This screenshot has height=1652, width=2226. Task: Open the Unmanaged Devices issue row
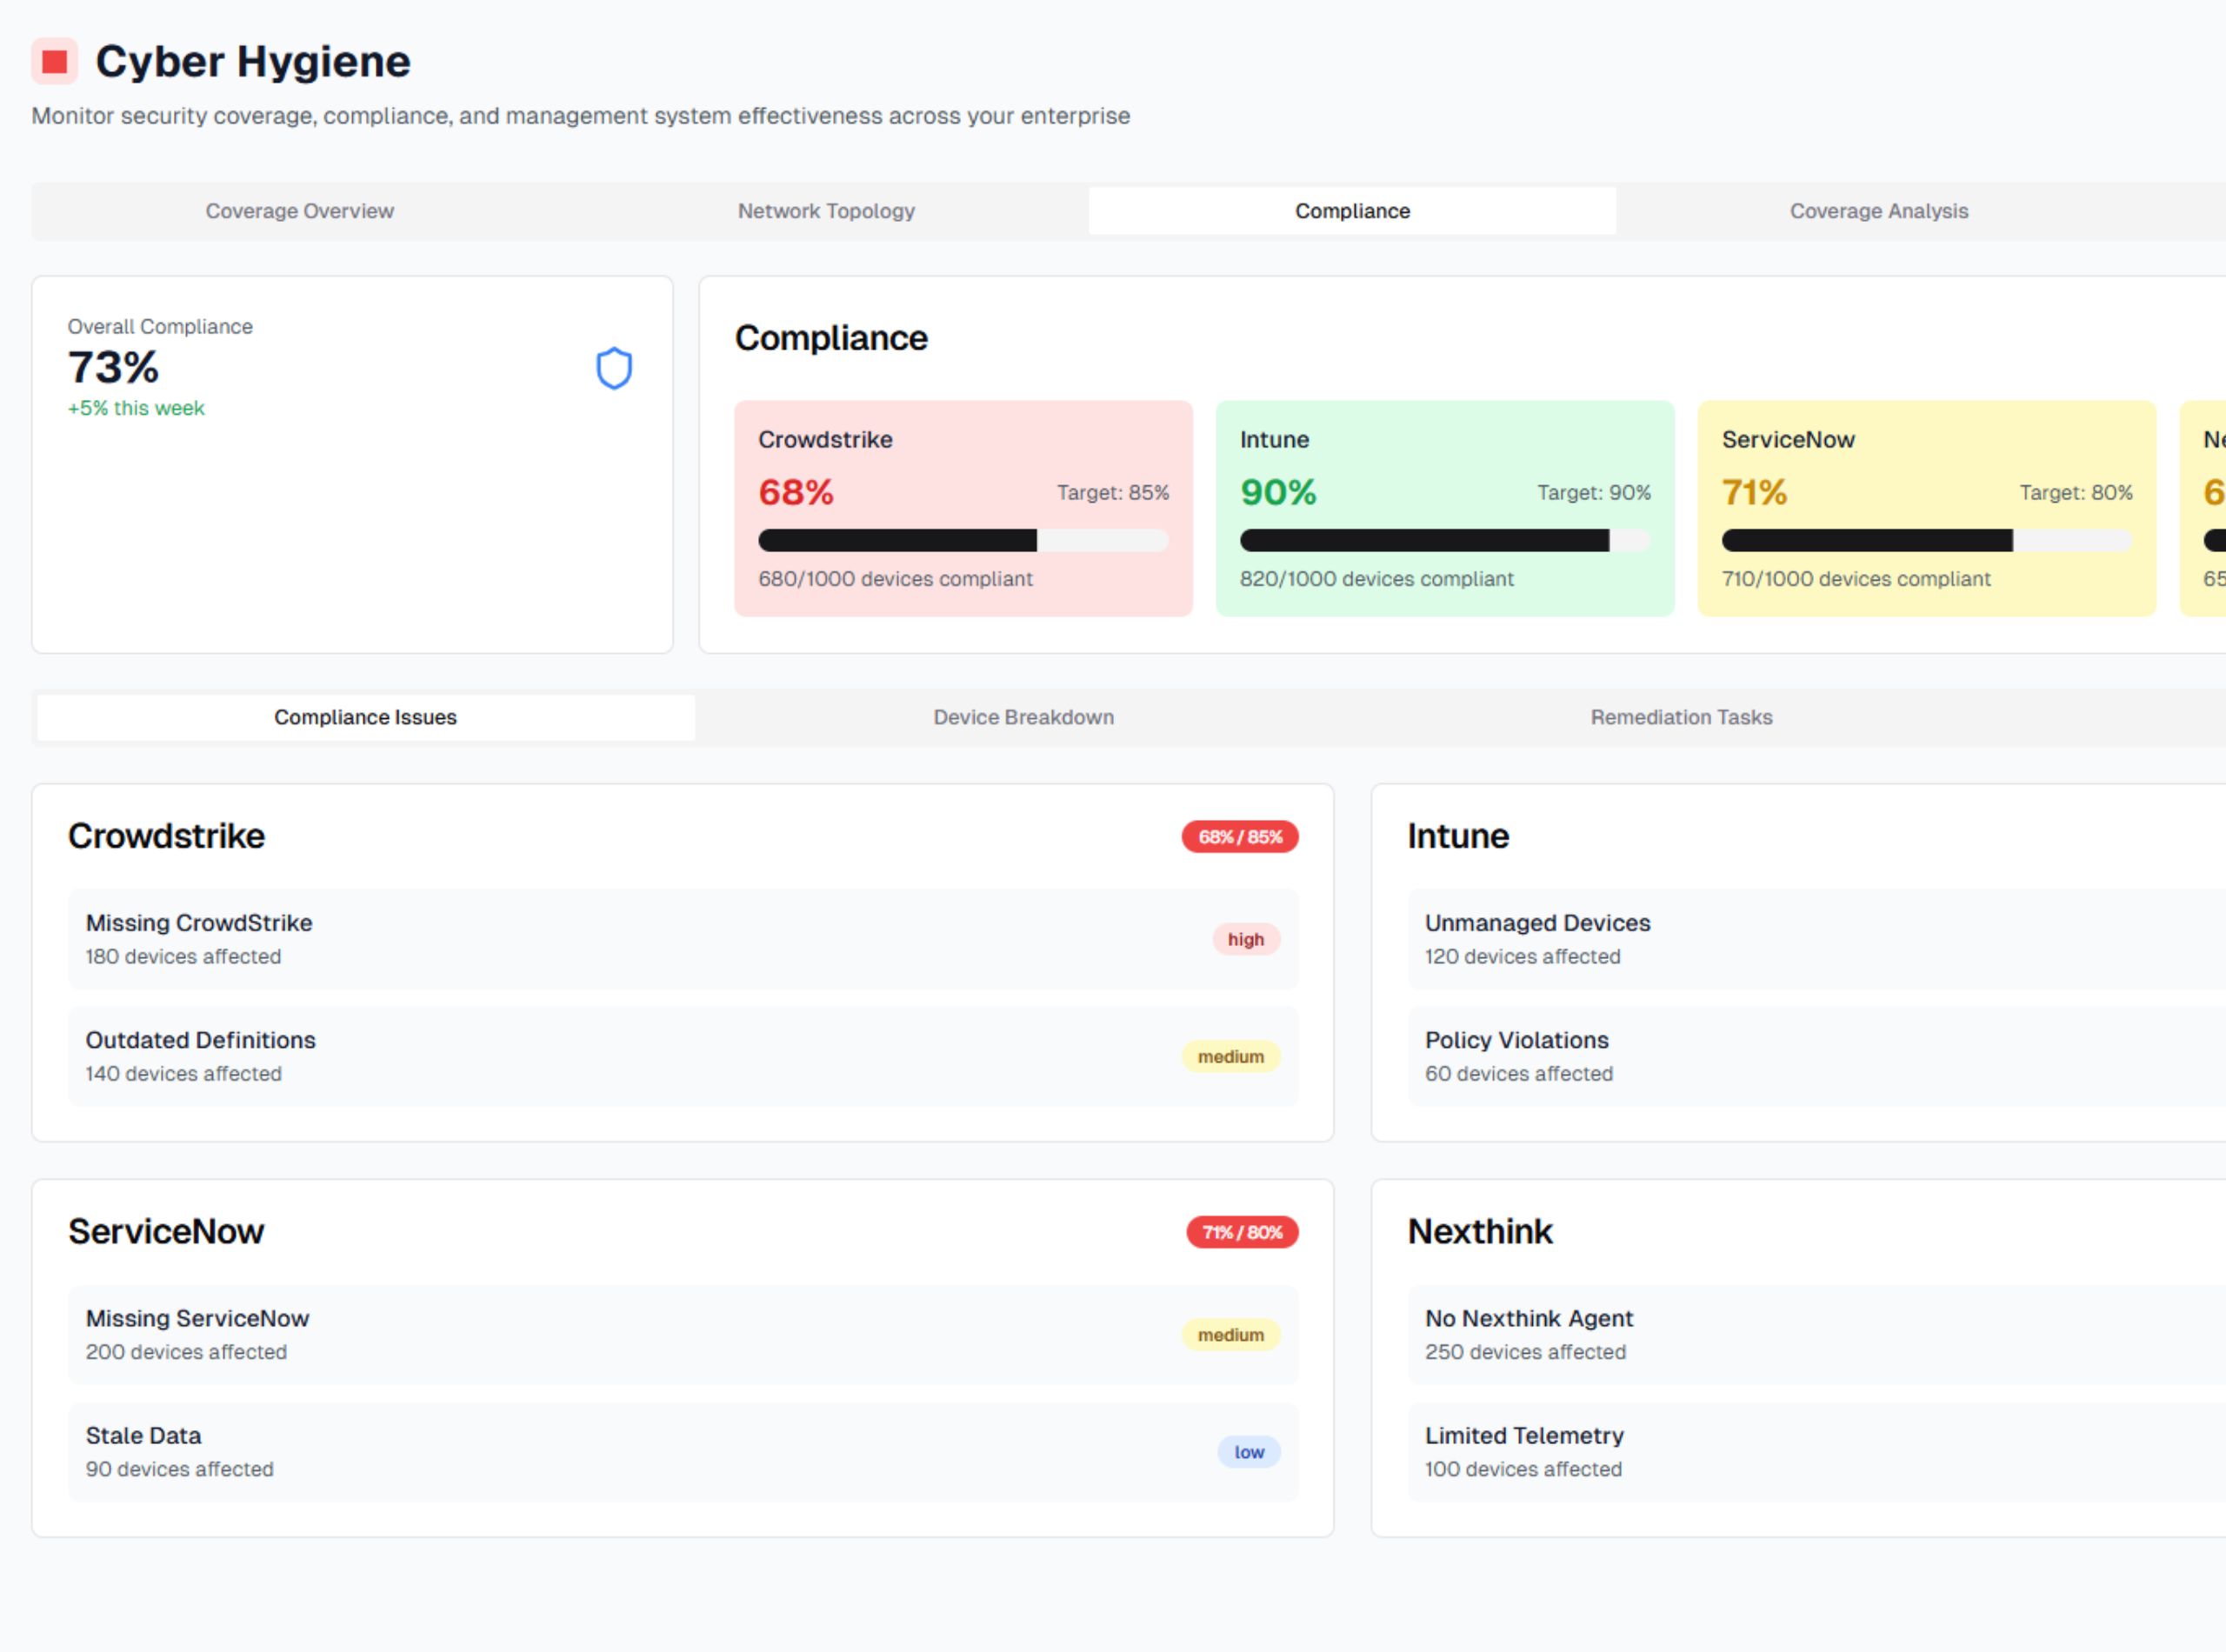click(x=1800, y=939)
